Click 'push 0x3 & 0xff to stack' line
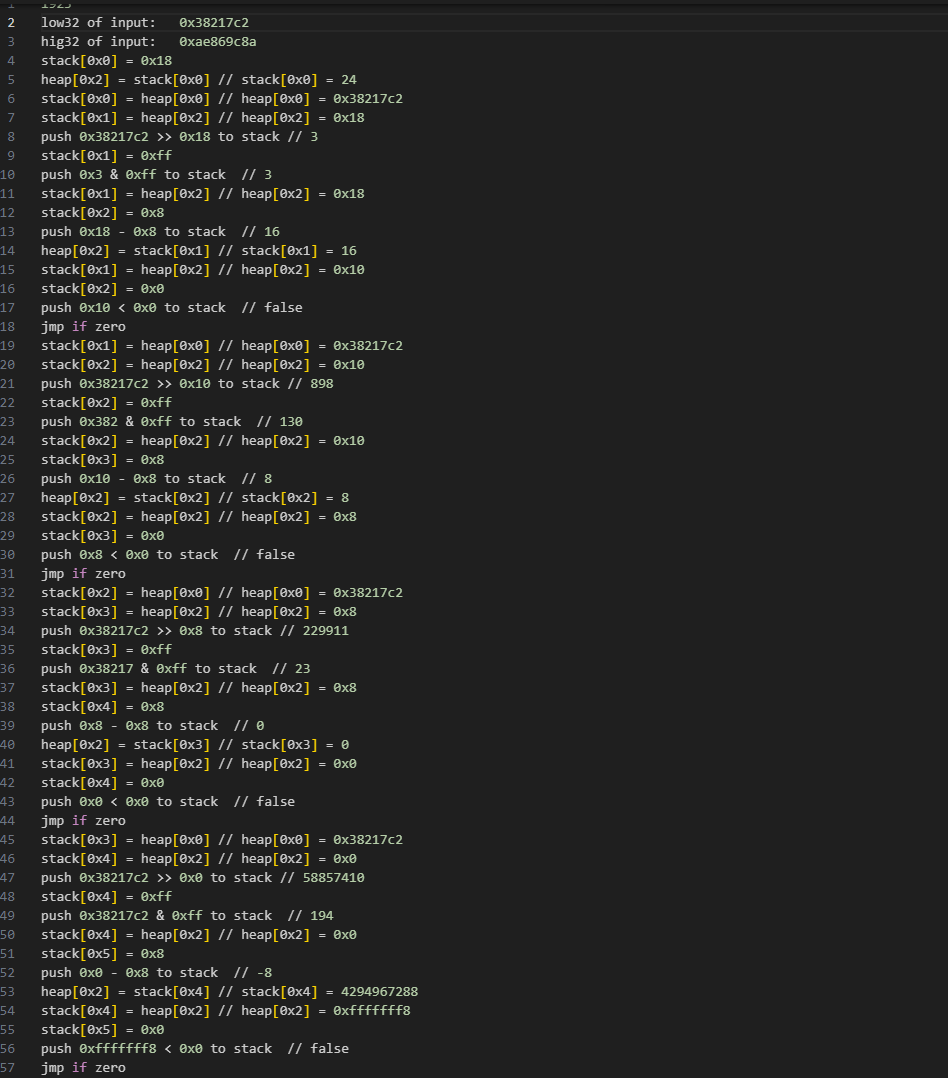Viewport: 948px width, 1078px height. [133, 175]
